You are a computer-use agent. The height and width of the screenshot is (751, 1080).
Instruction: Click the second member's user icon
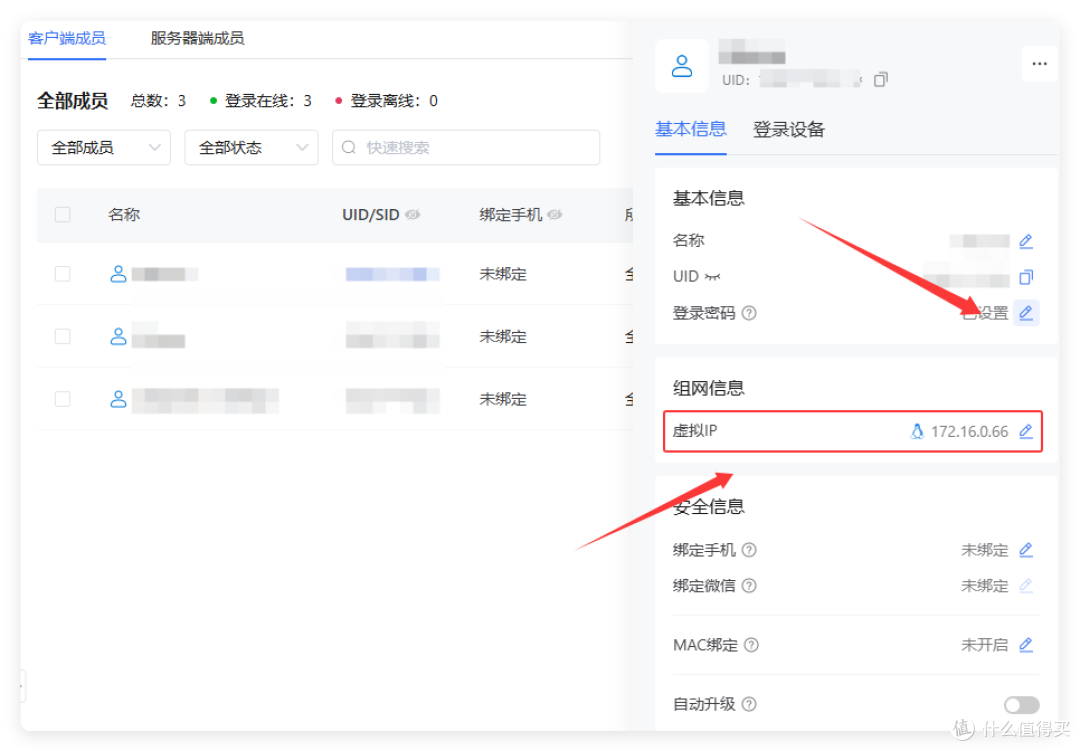(118, 336)
